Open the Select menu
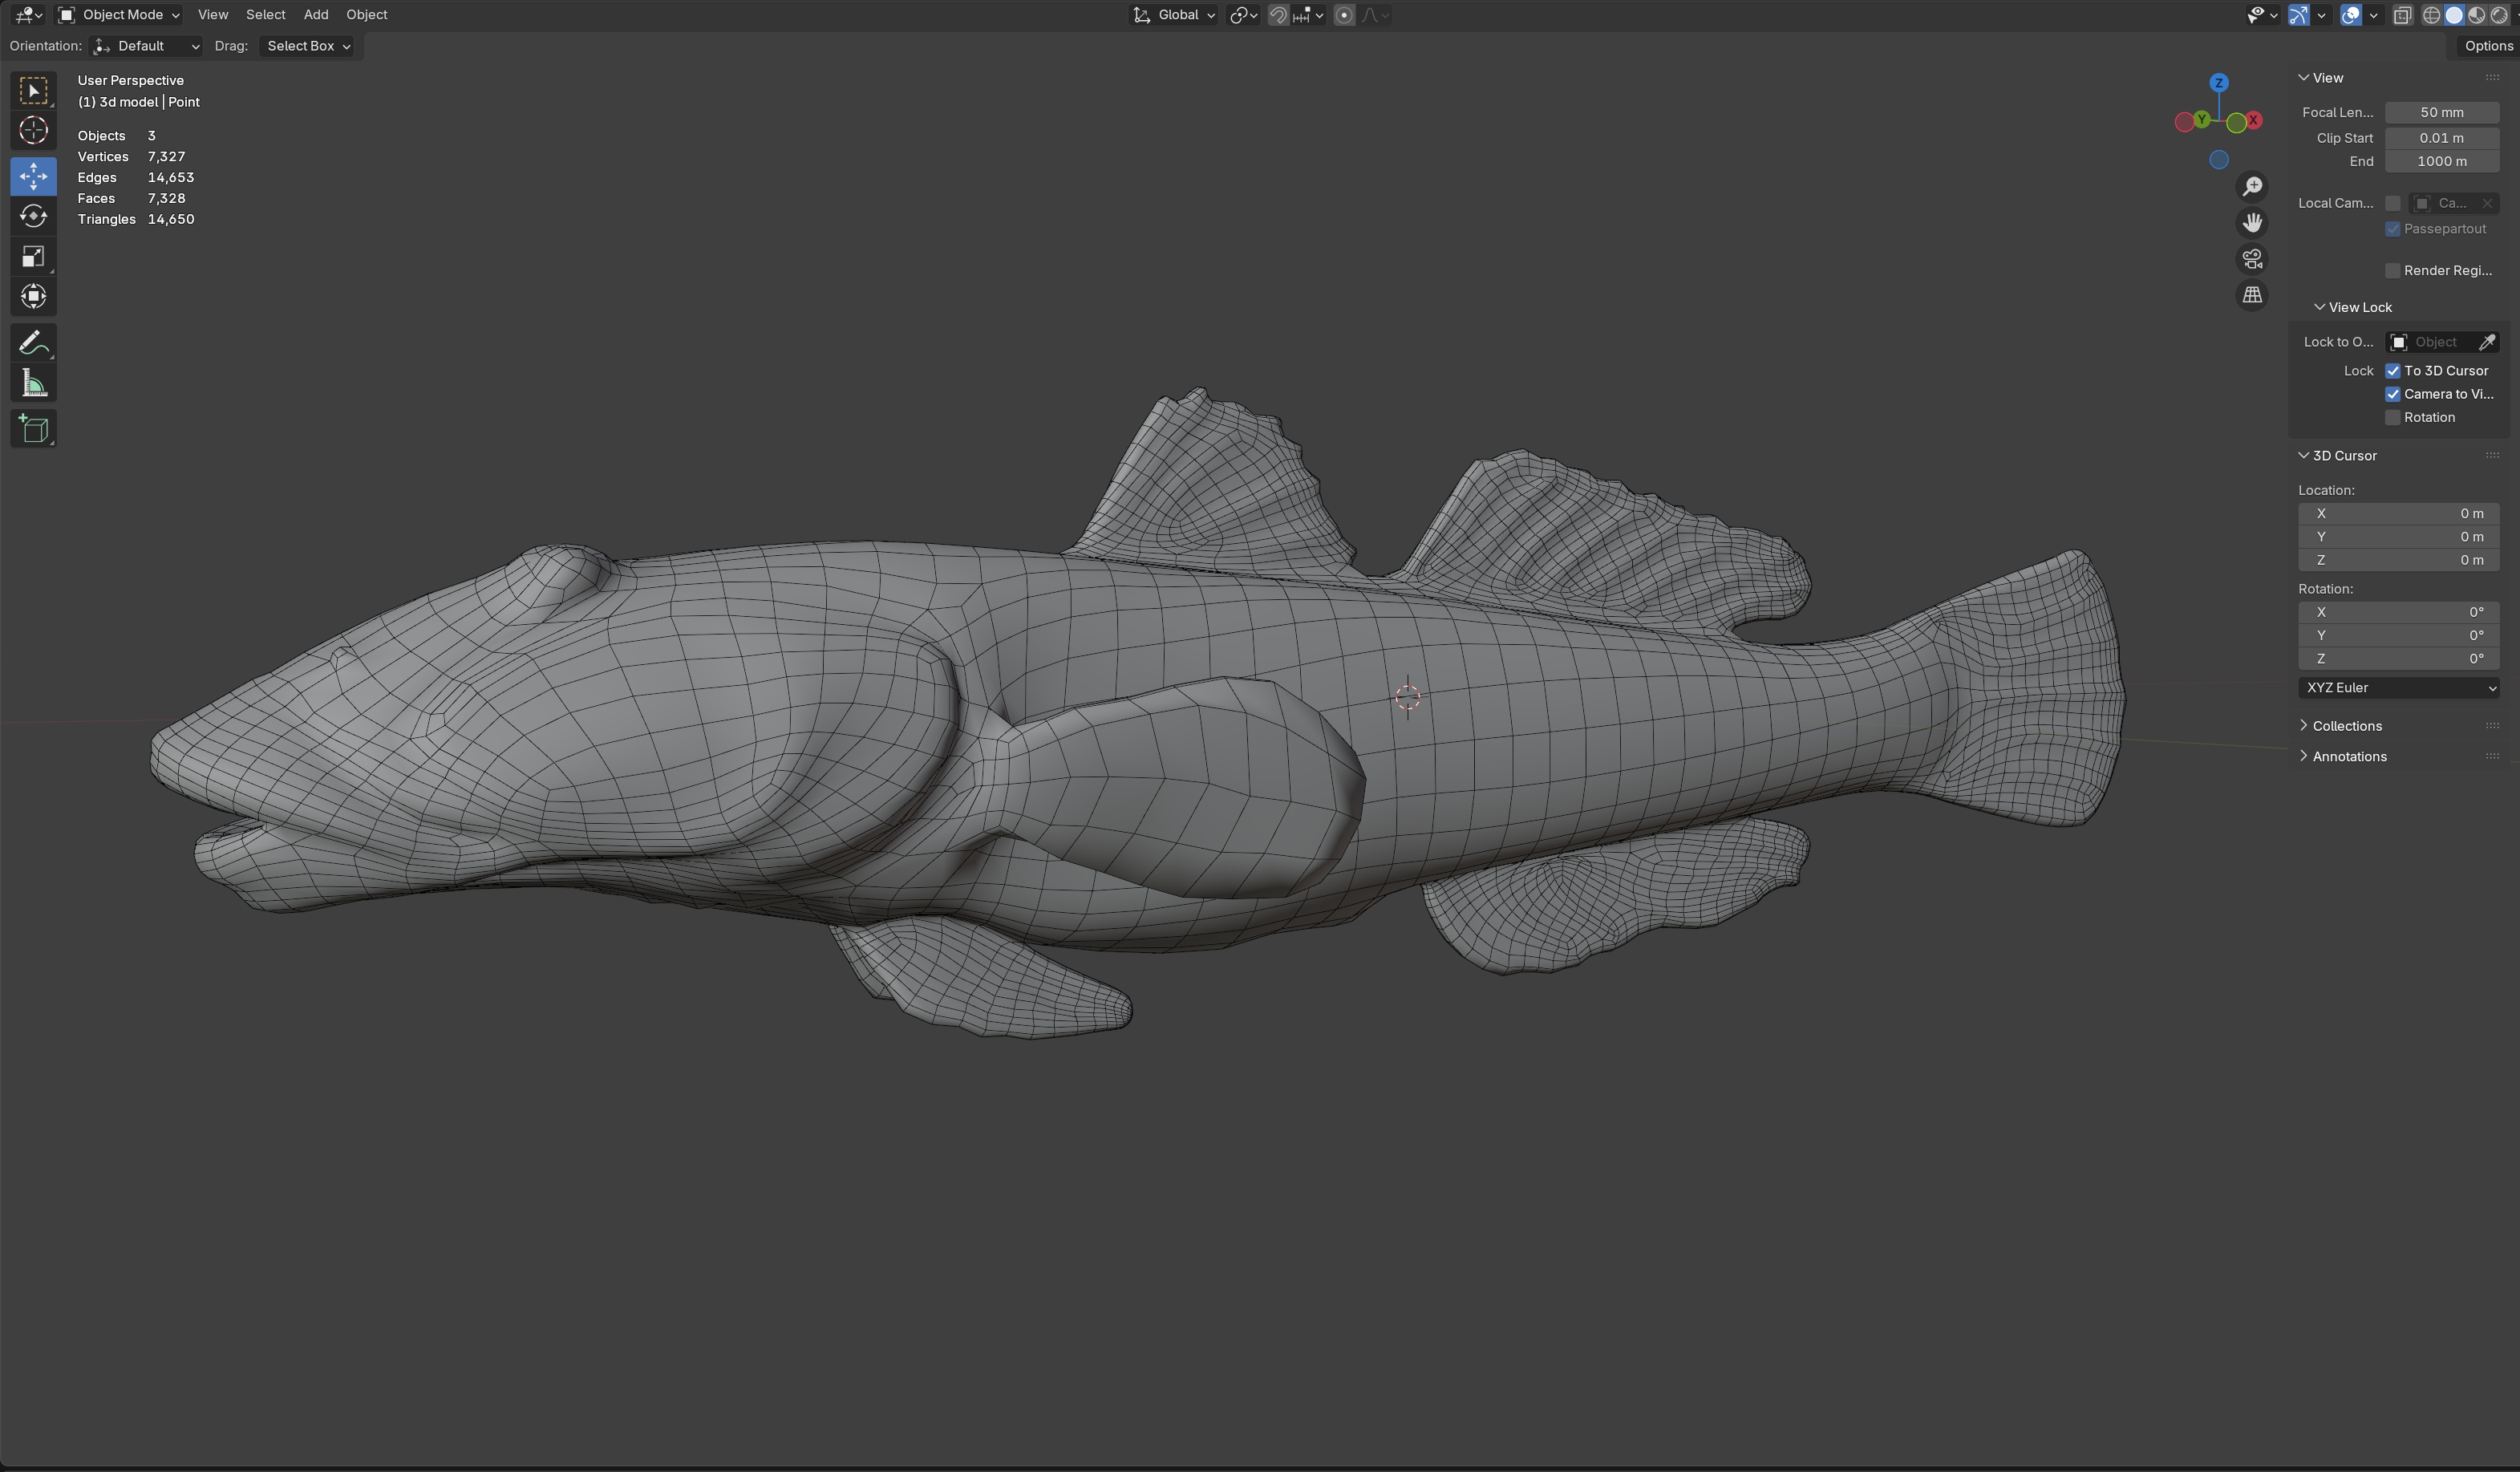 pyautogui.click(x=265, y=15)
